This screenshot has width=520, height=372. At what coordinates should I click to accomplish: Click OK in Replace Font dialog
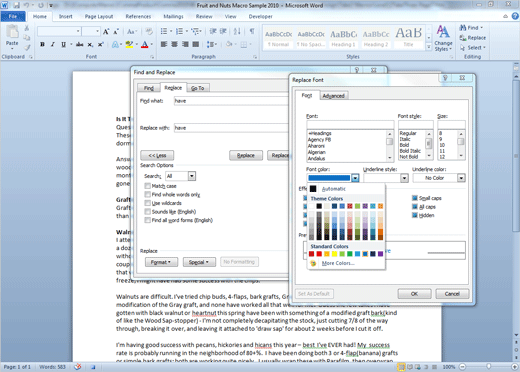(414, 294)
